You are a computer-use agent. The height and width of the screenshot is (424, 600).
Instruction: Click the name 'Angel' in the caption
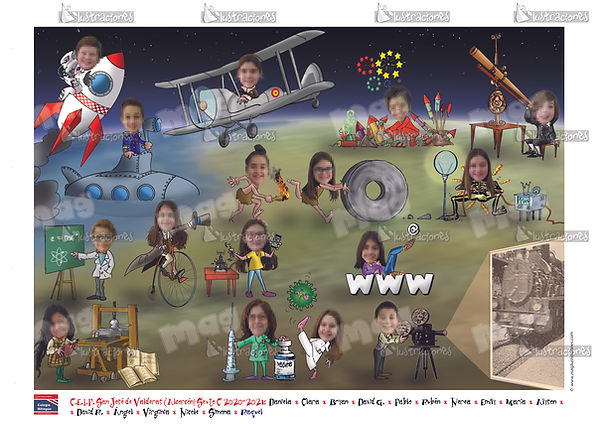[124, 413]
